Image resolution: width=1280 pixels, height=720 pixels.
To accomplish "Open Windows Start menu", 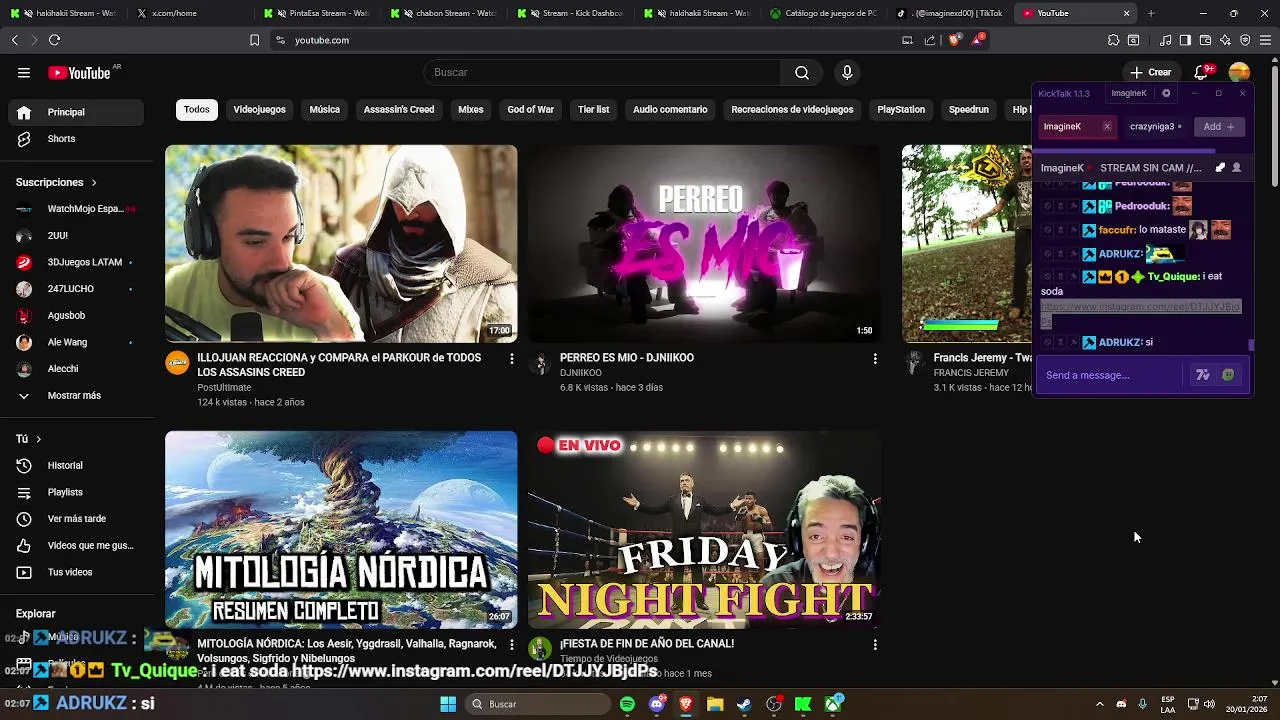I will 448,704.
